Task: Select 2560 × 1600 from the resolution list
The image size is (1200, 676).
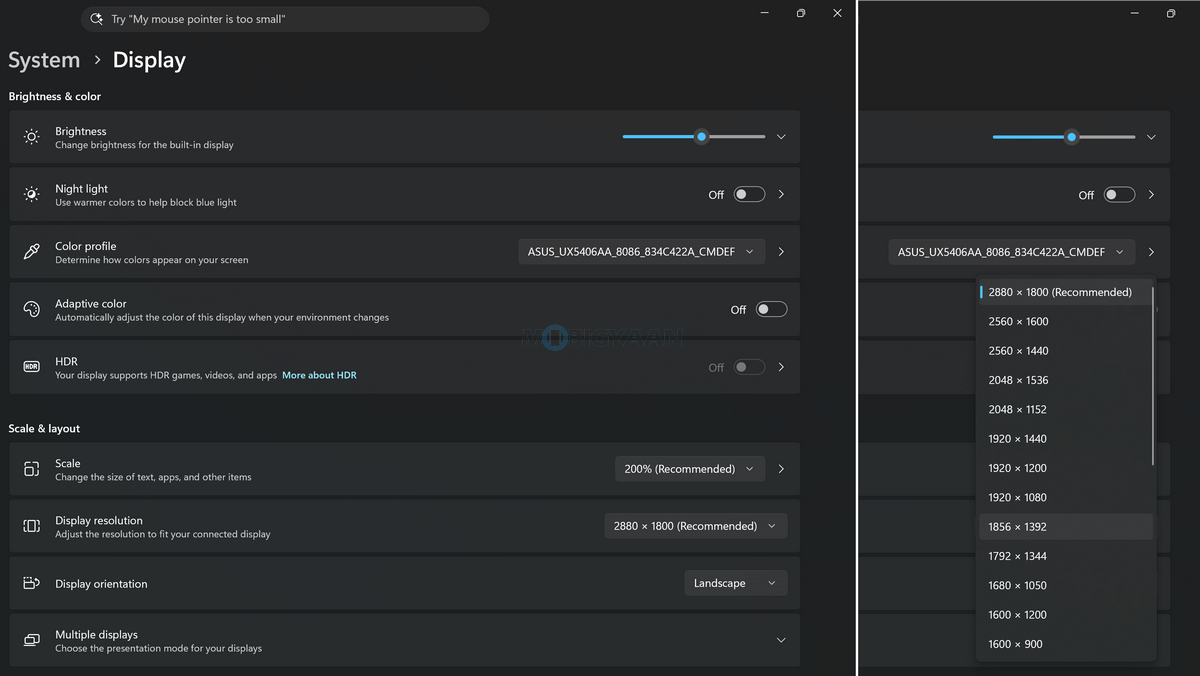Action: point(1065,322)
